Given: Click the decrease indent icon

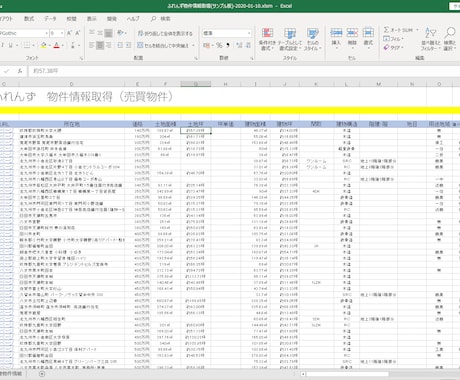Looking at the screenshot, I should click(x=120, y=45).
